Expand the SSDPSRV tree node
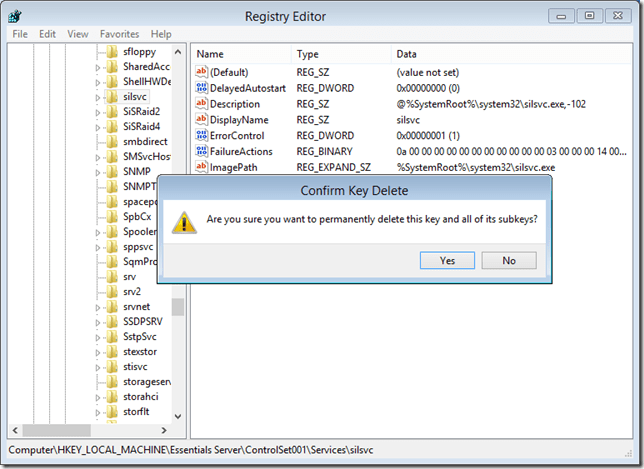This screenshot has height=469, width=644. (98, 323)
